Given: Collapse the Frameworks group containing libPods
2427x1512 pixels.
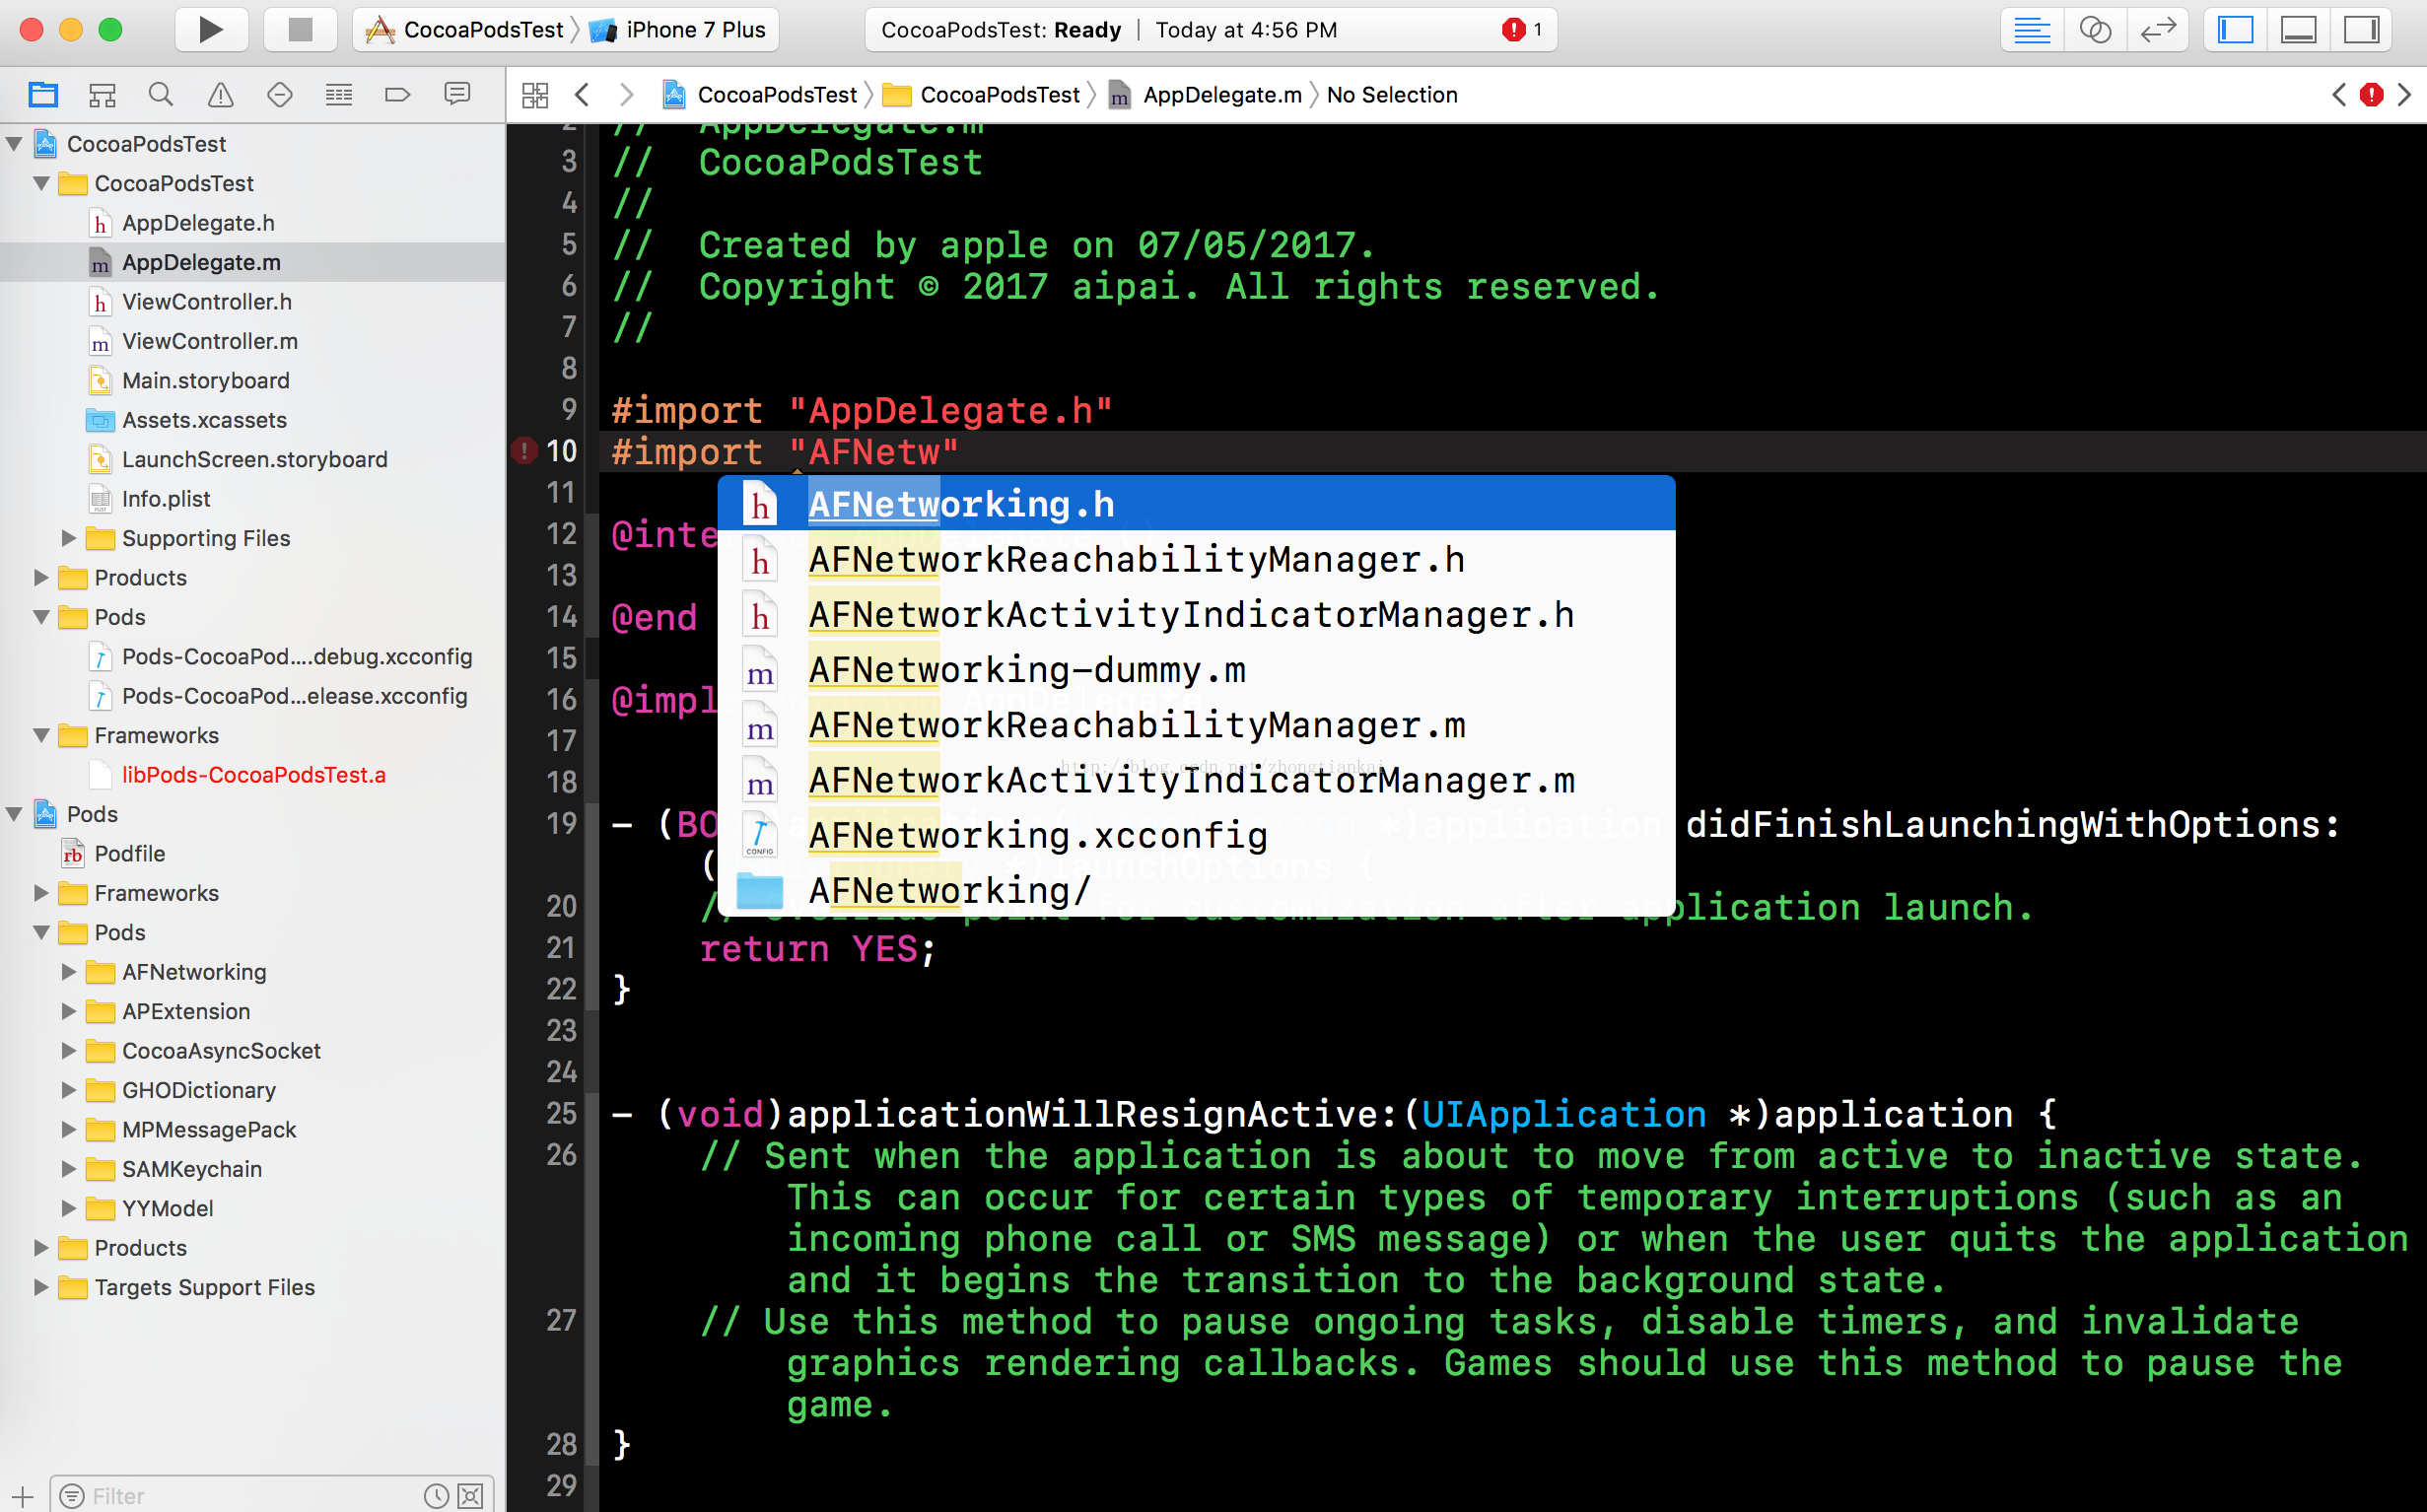Looking at the screenshot, I should pos(41,736).
